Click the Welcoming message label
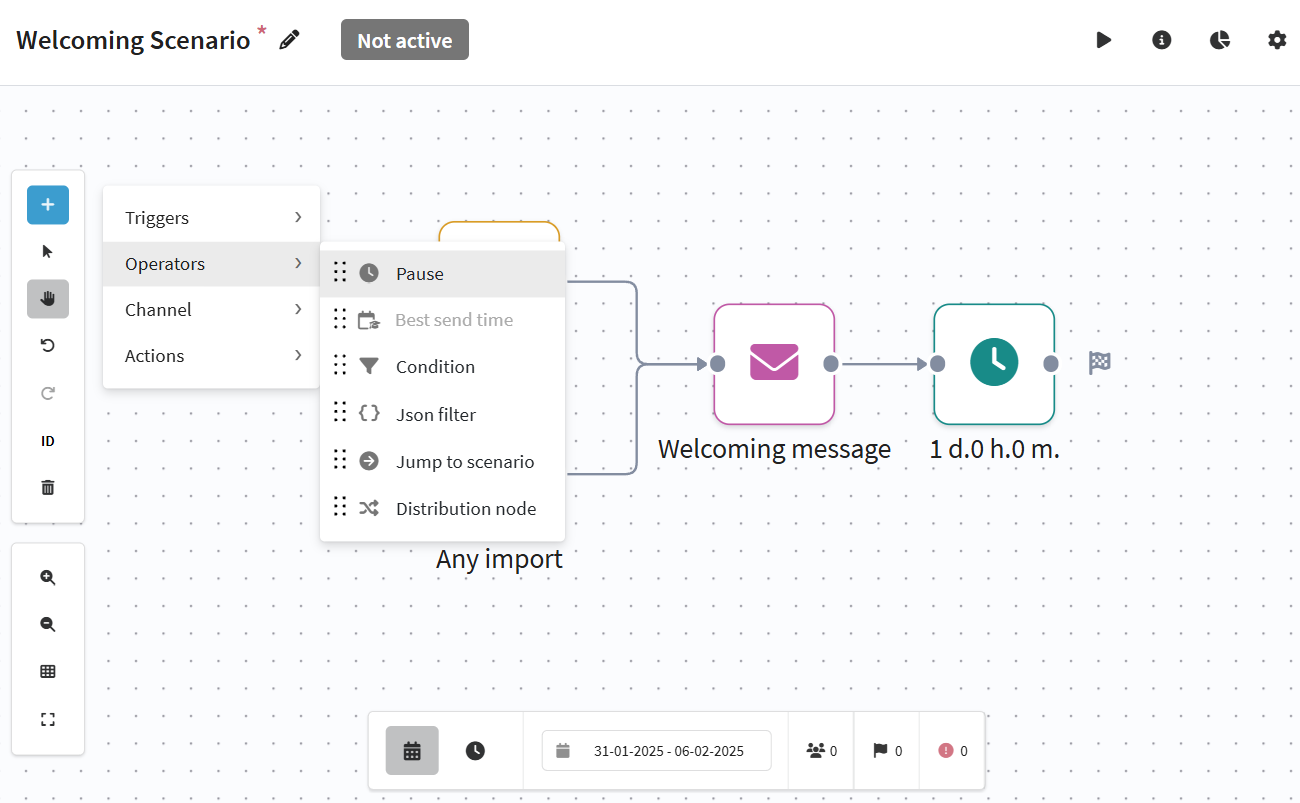Viewport: 1300px width, 803px height. [x=774, y=449]
